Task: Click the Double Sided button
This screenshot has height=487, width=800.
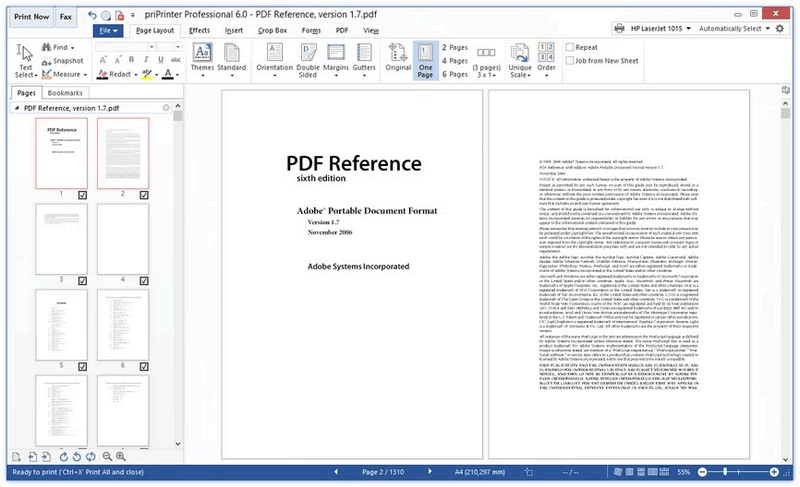Action: 308,61
